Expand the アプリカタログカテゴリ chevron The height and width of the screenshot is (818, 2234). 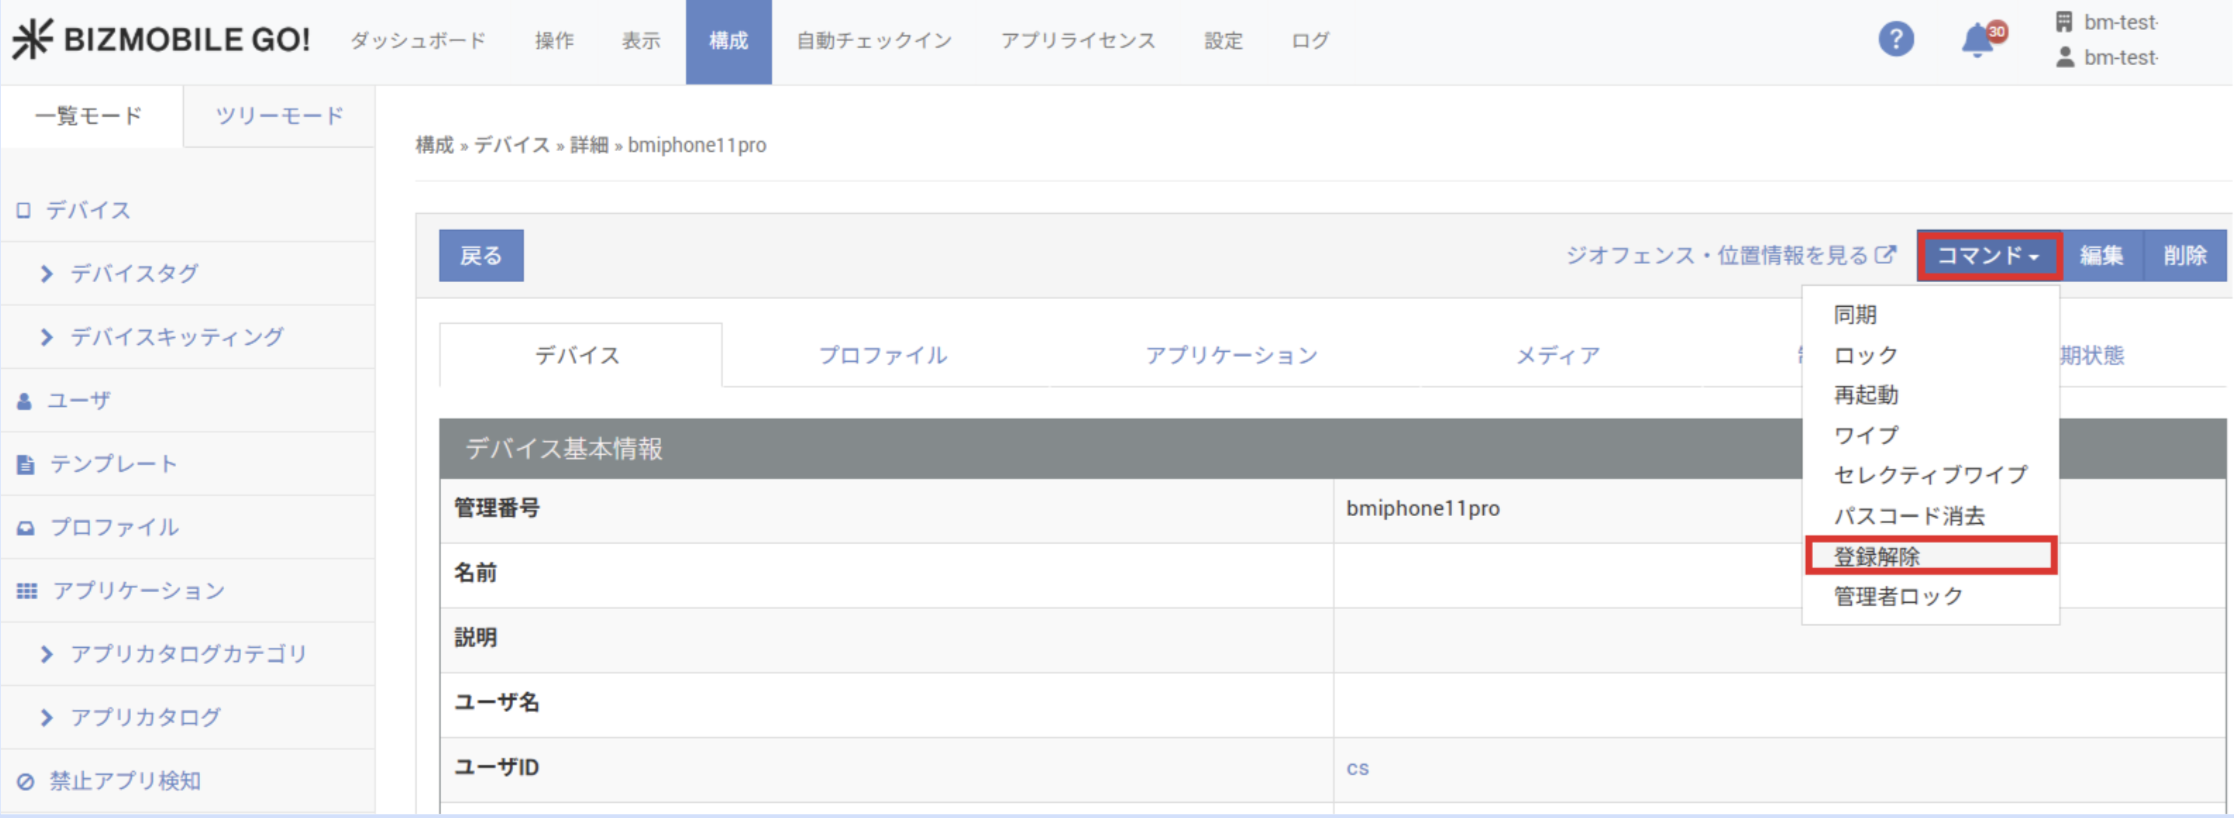click(46, 654)
